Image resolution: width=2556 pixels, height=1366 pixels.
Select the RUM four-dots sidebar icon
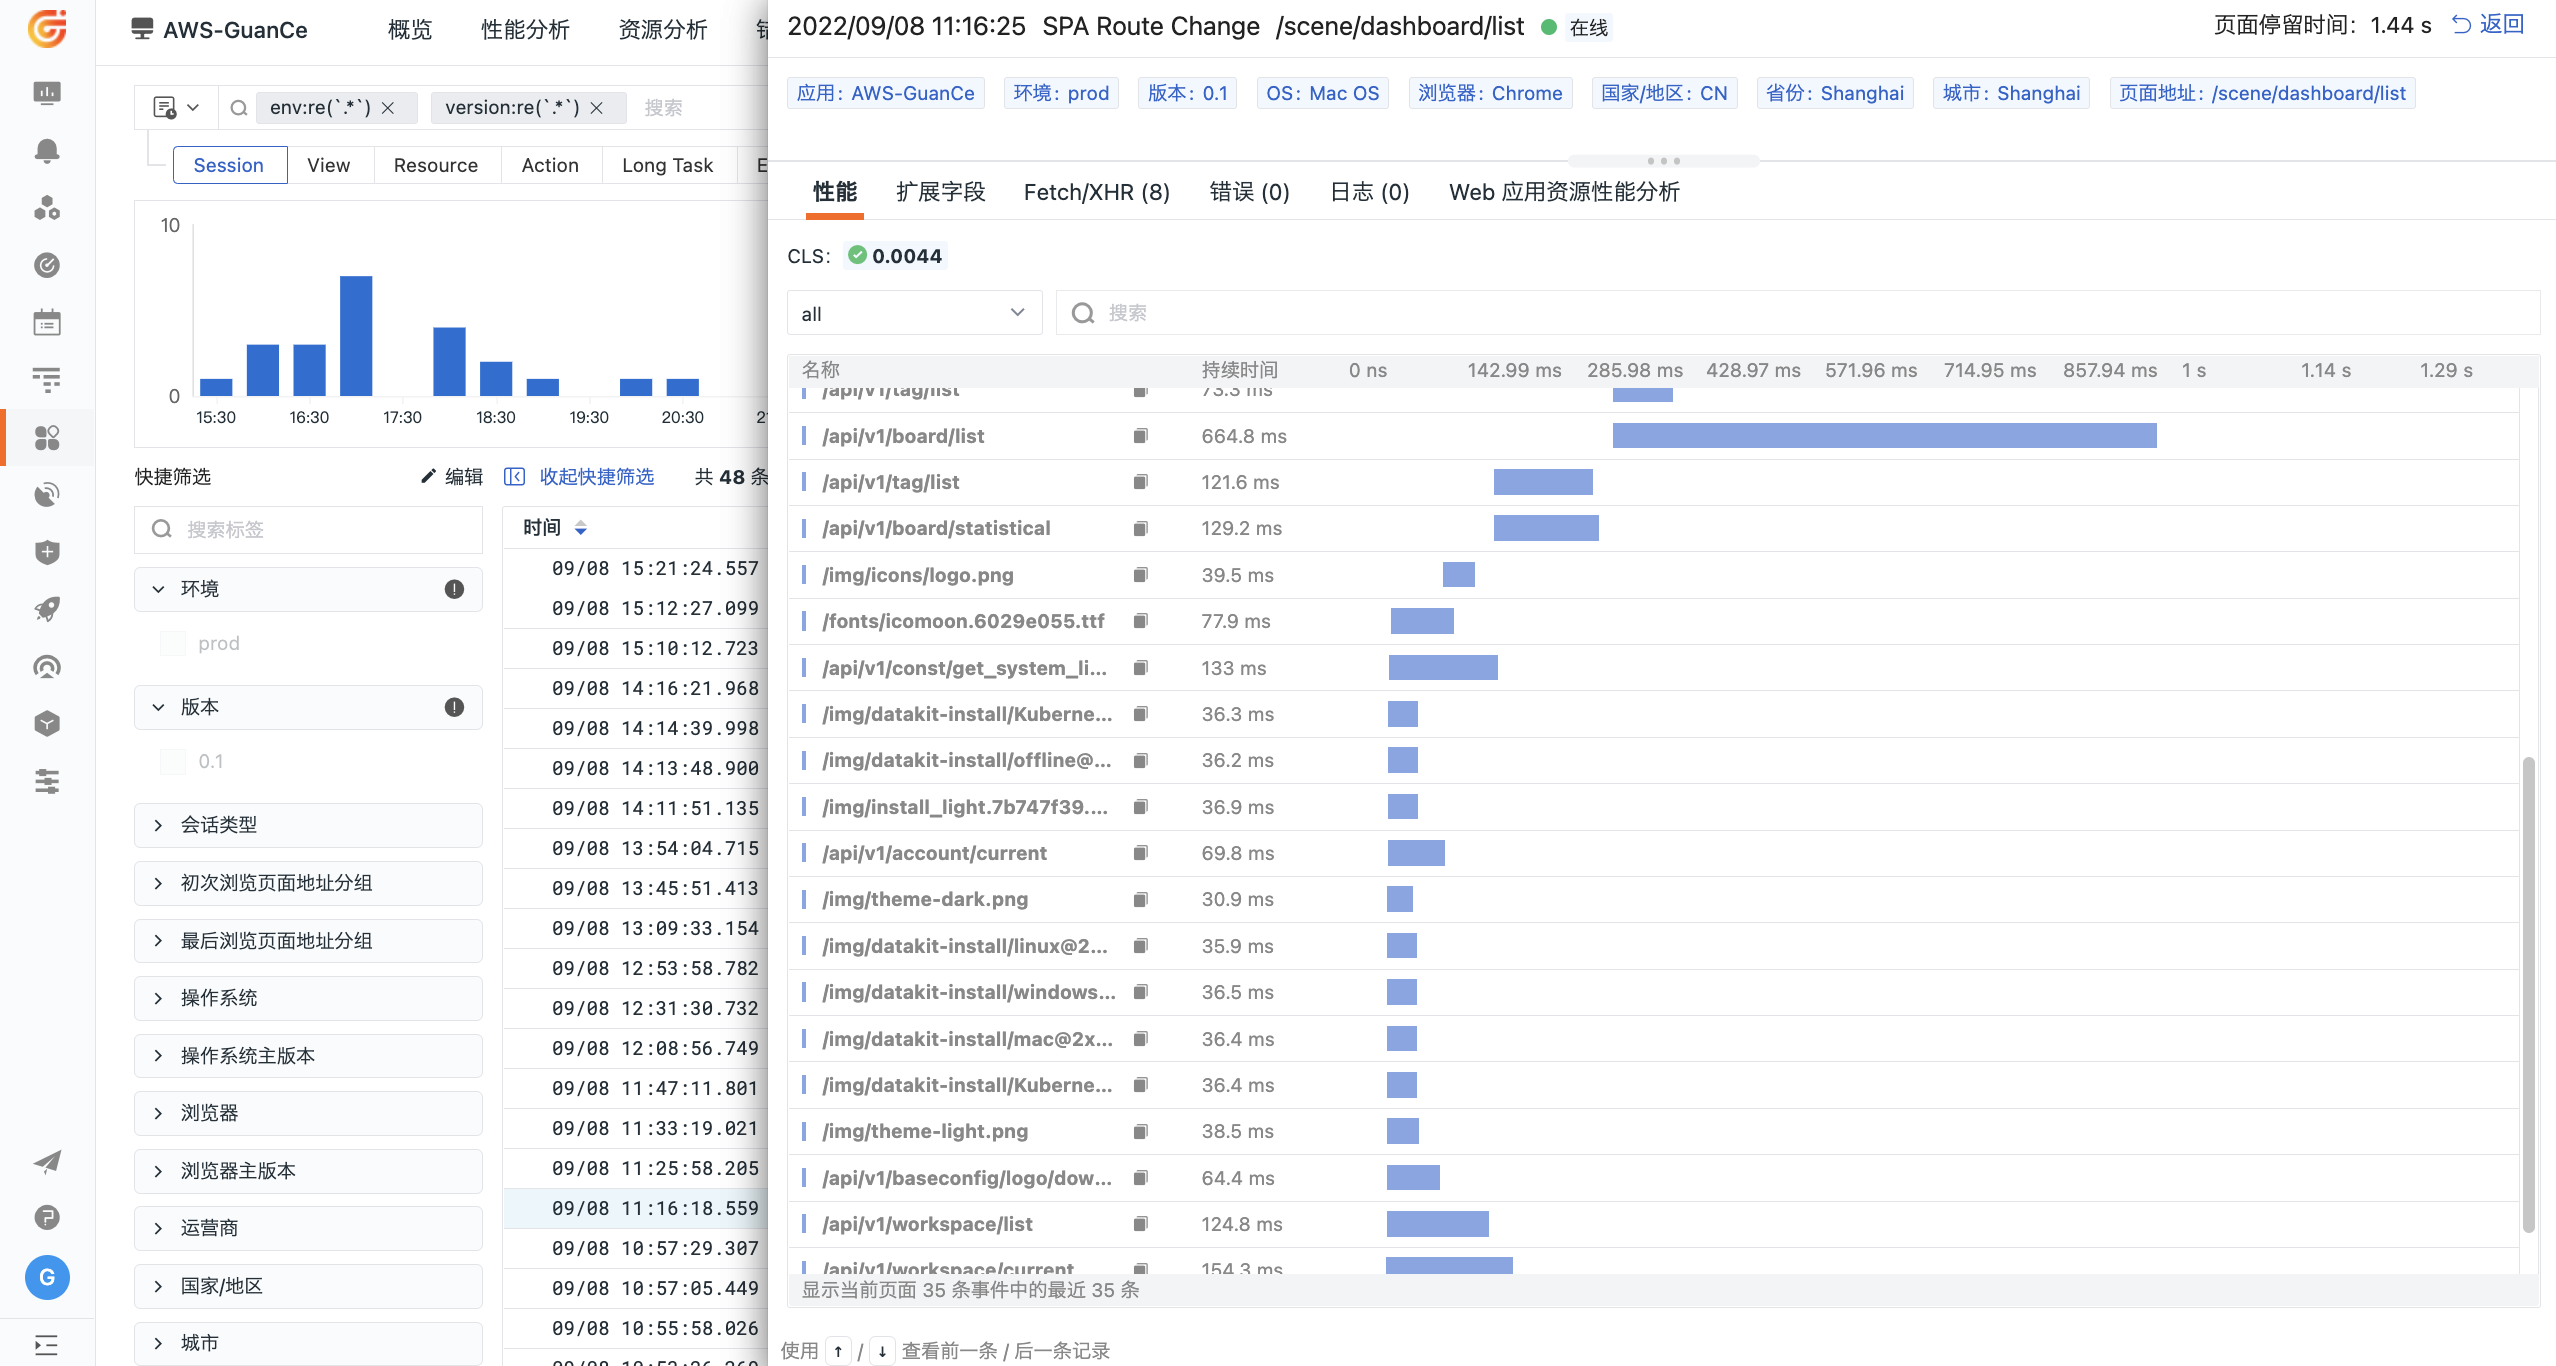(47, 438)
